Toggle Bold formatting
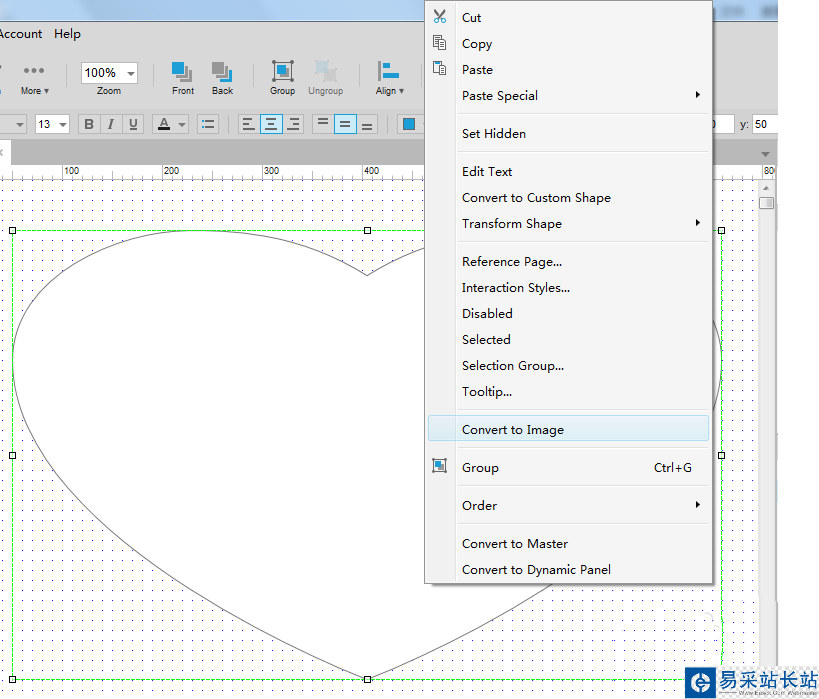 [89, 124]
